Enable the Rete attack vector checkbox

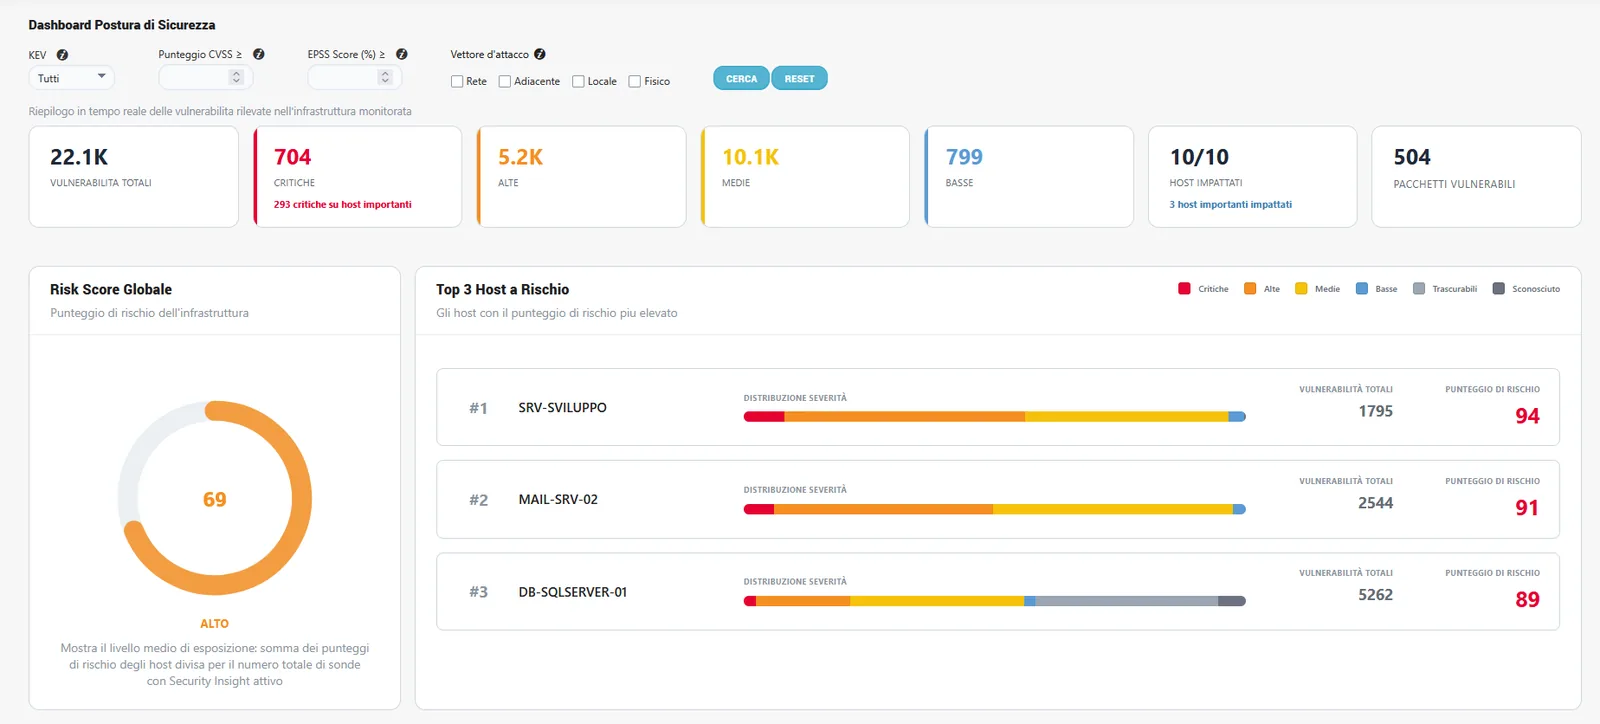tap(457, 82)
